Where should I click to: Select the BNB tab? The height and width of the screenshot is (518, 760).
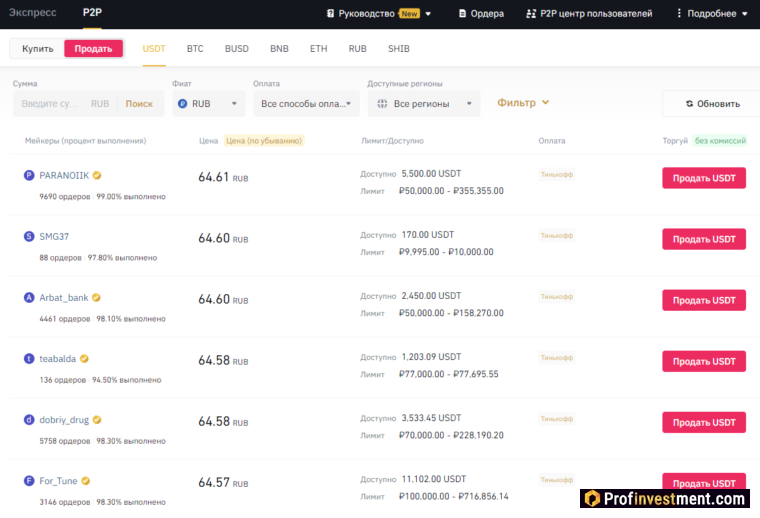(279, 48)
